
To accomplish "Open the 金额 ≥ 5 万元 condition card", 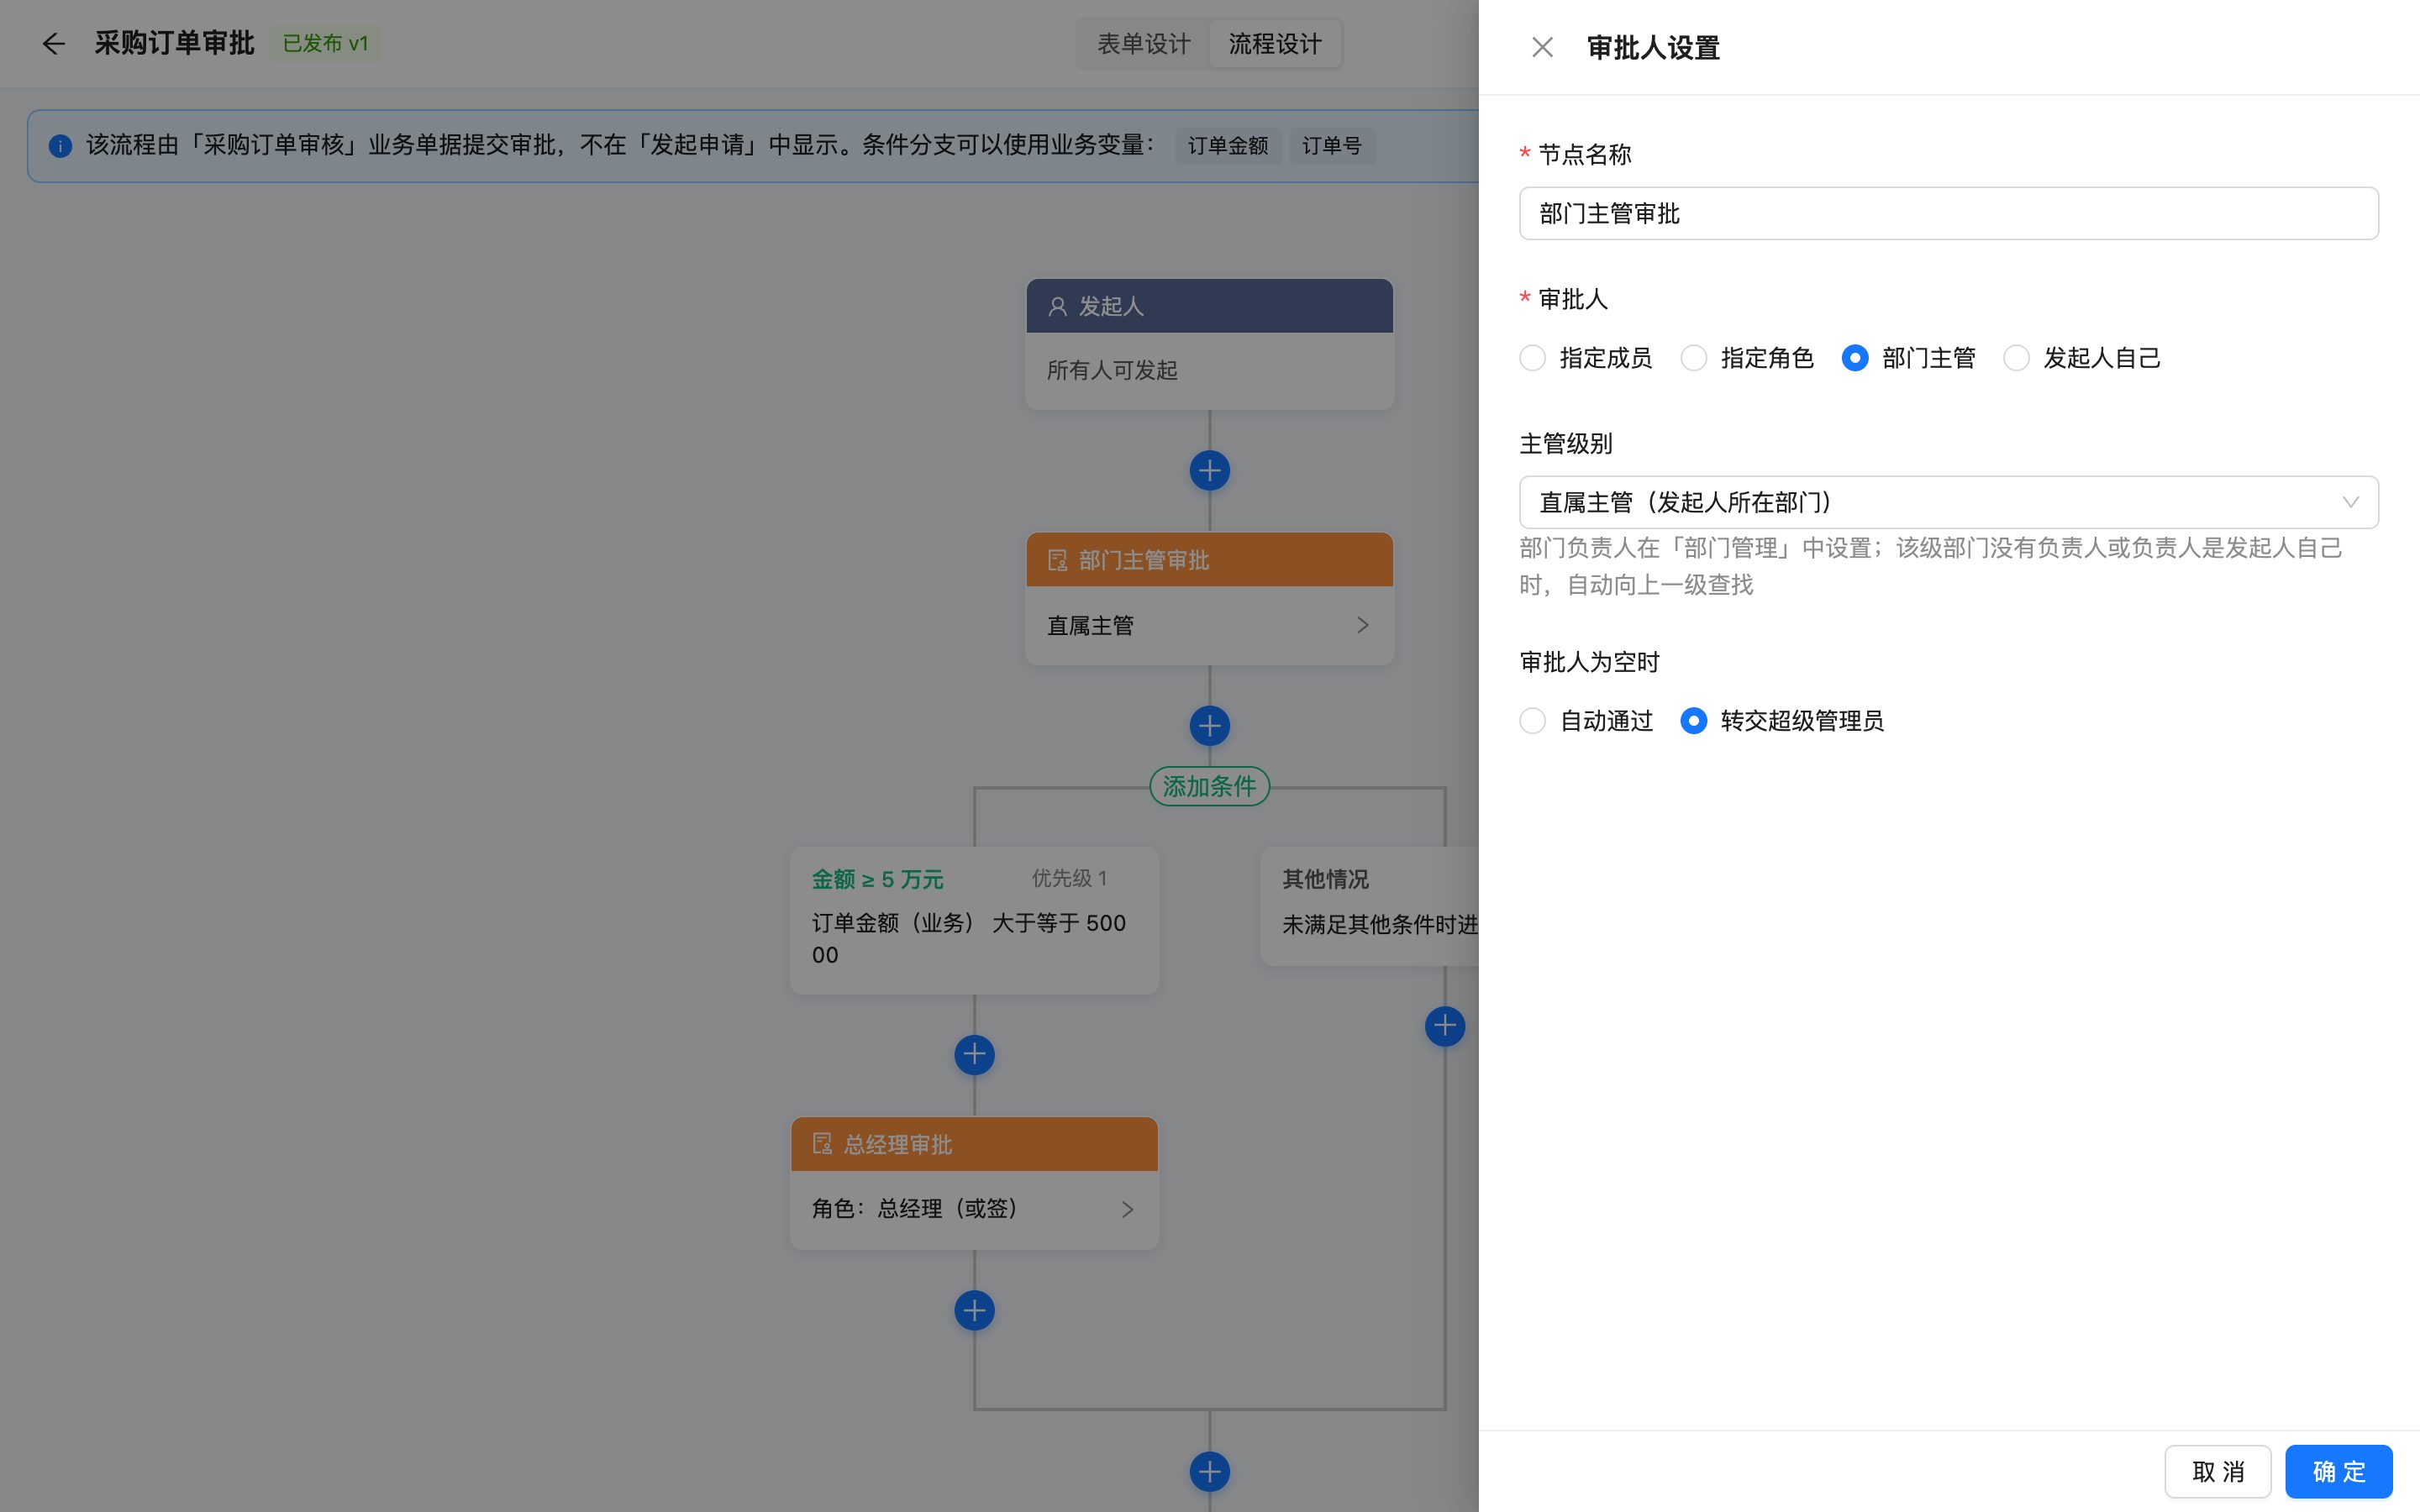I will [974, 920].
